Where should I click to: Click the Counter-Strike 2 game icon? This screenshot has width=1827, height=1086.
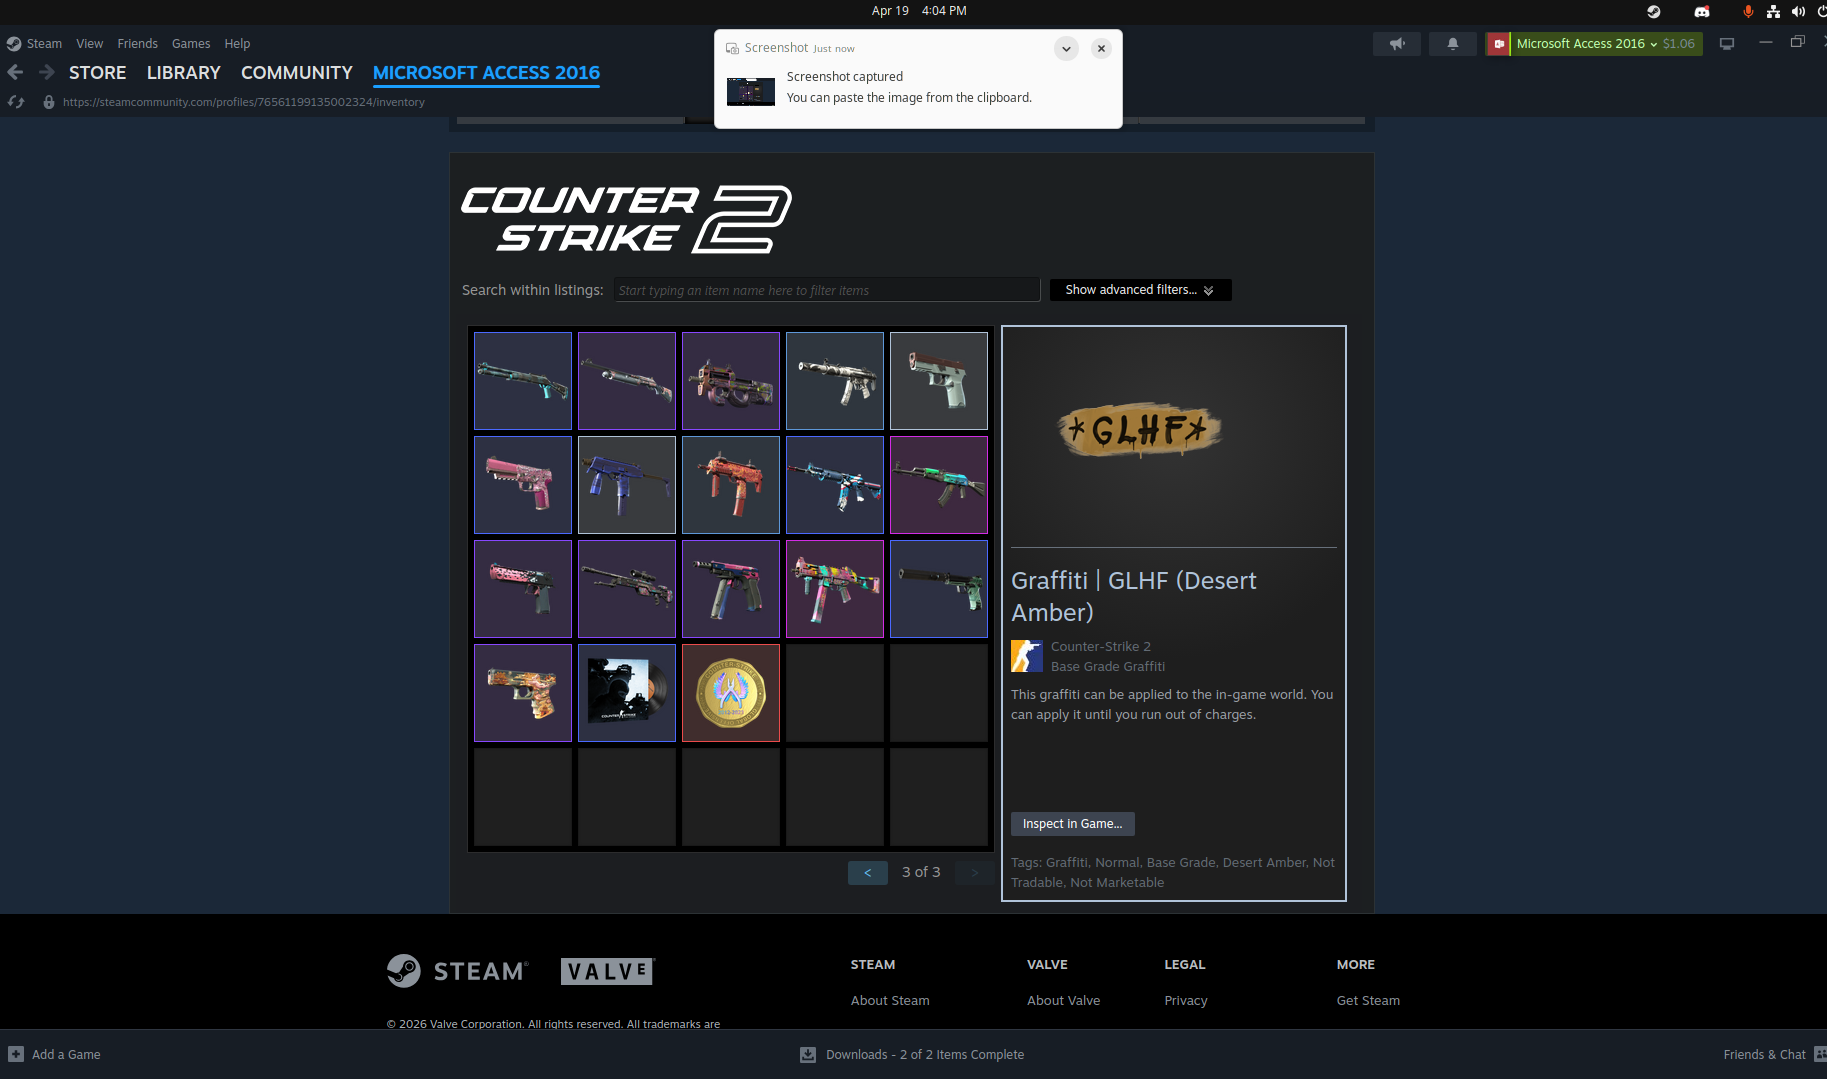click(x=1027, y=656)
